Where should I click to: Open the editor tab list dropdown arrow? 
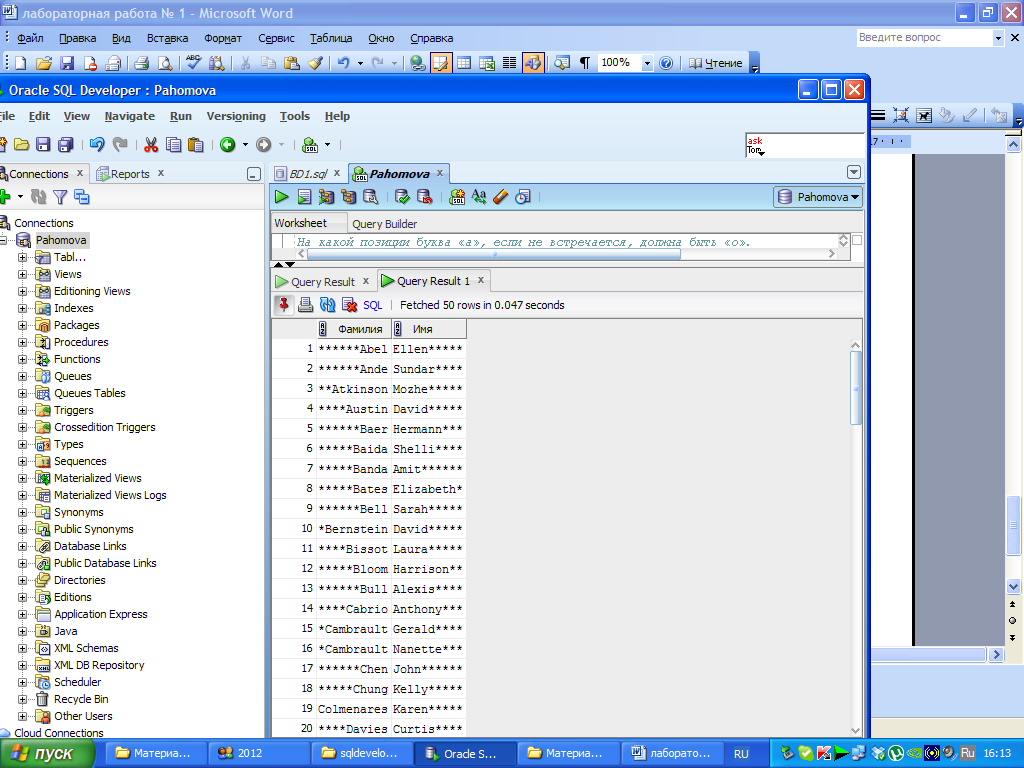coord(854,172)
